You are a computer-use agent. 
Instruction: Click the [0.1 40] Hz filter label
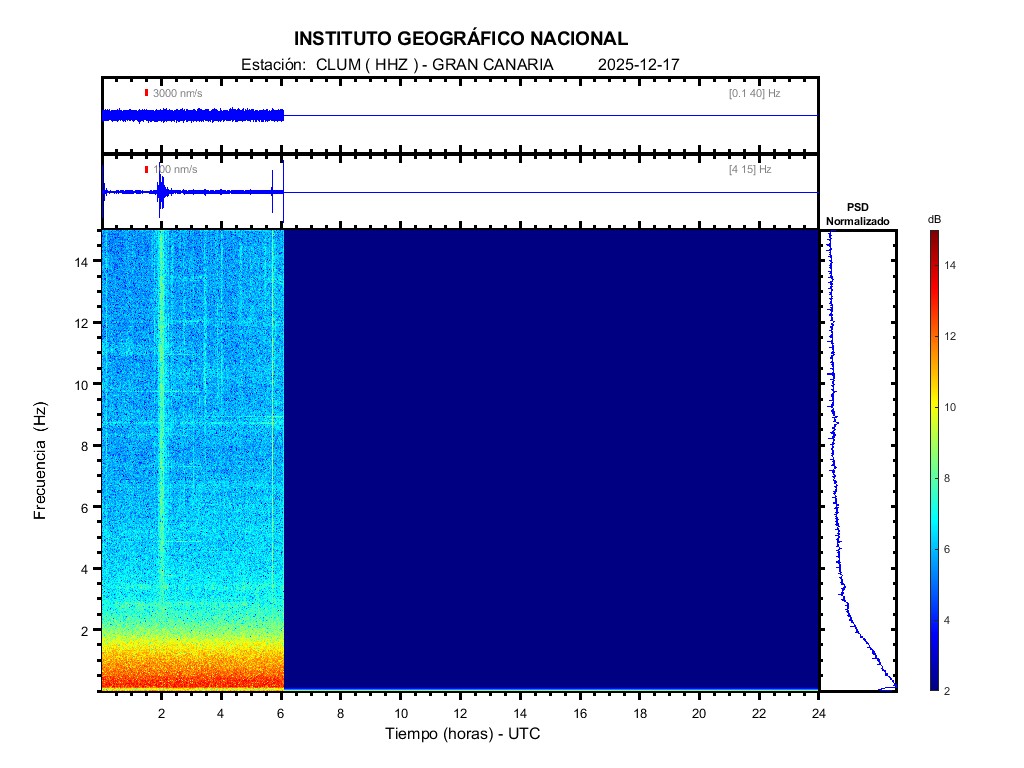754,93
